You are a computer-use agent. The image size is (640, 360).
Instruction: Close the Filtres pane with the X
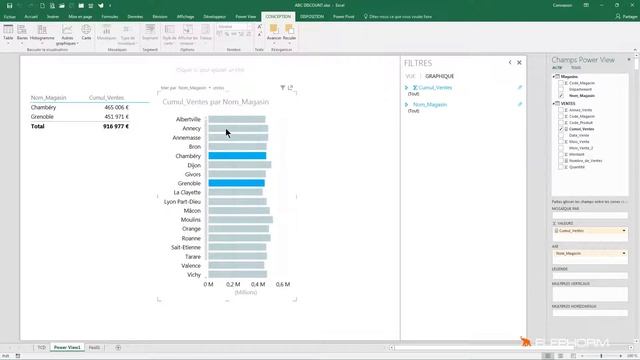pos(519,62)
